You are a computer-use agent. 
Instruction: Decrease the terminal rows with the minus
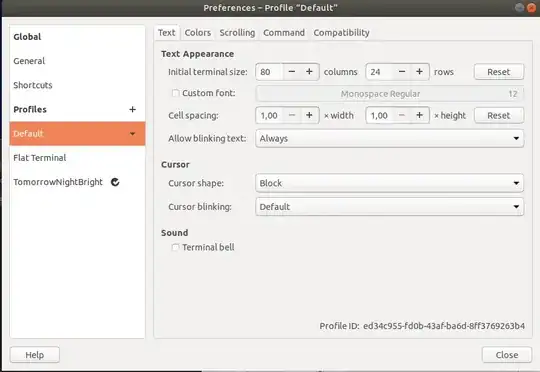pos(402,72)
